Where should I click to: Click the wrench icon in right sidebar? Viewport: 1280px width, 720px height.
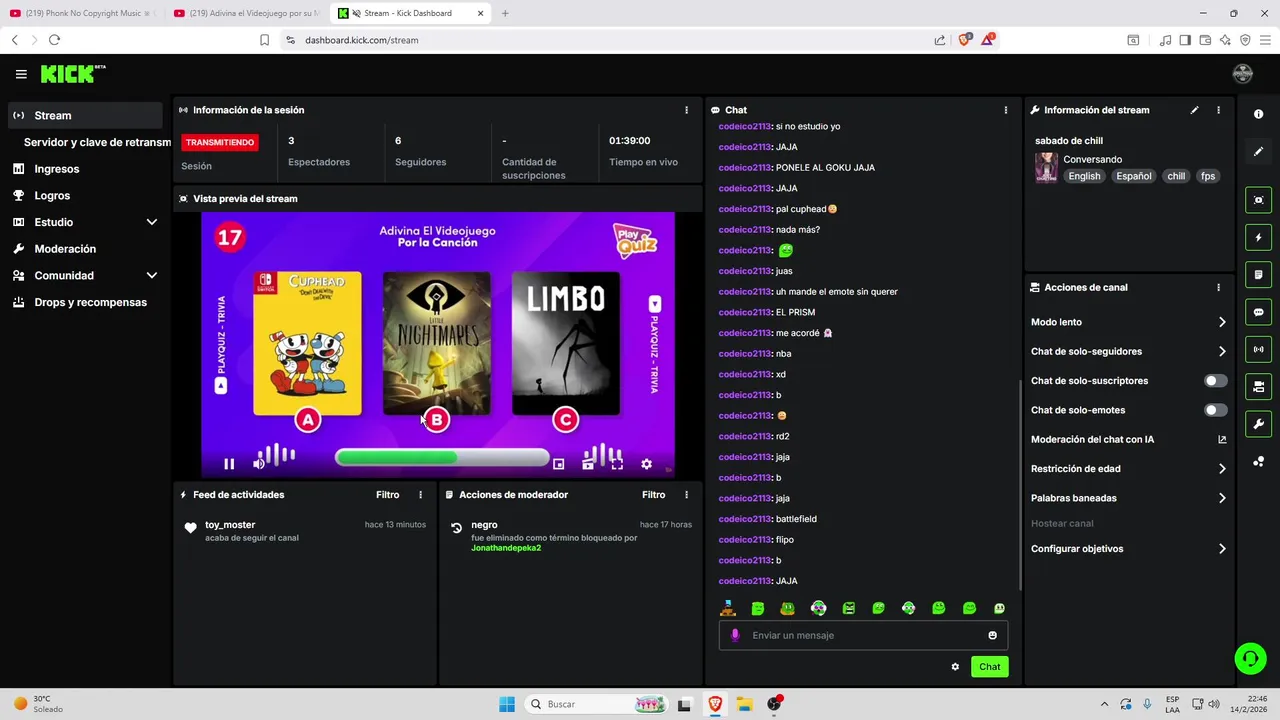coord(1258,424)
